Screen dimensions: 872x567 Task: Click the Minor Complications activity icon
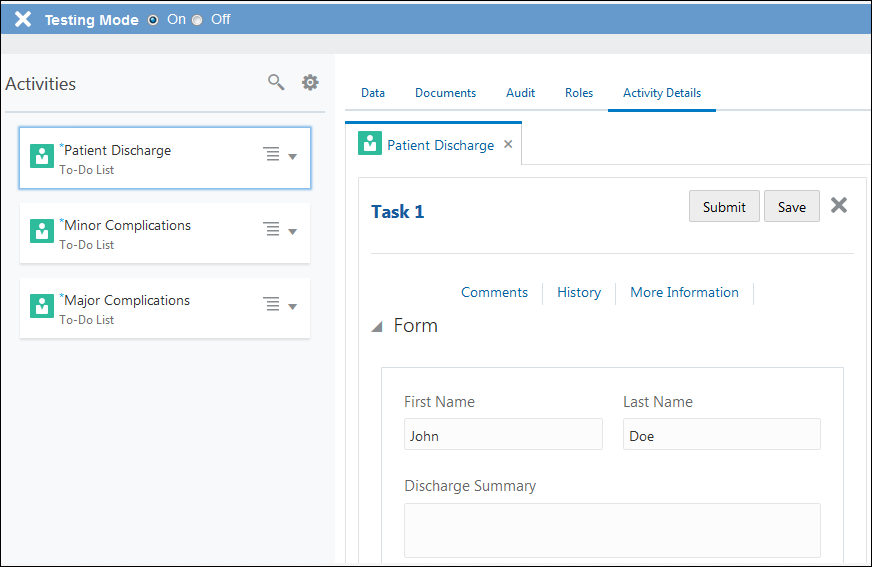pyautogui.click(x=42, y=231)
